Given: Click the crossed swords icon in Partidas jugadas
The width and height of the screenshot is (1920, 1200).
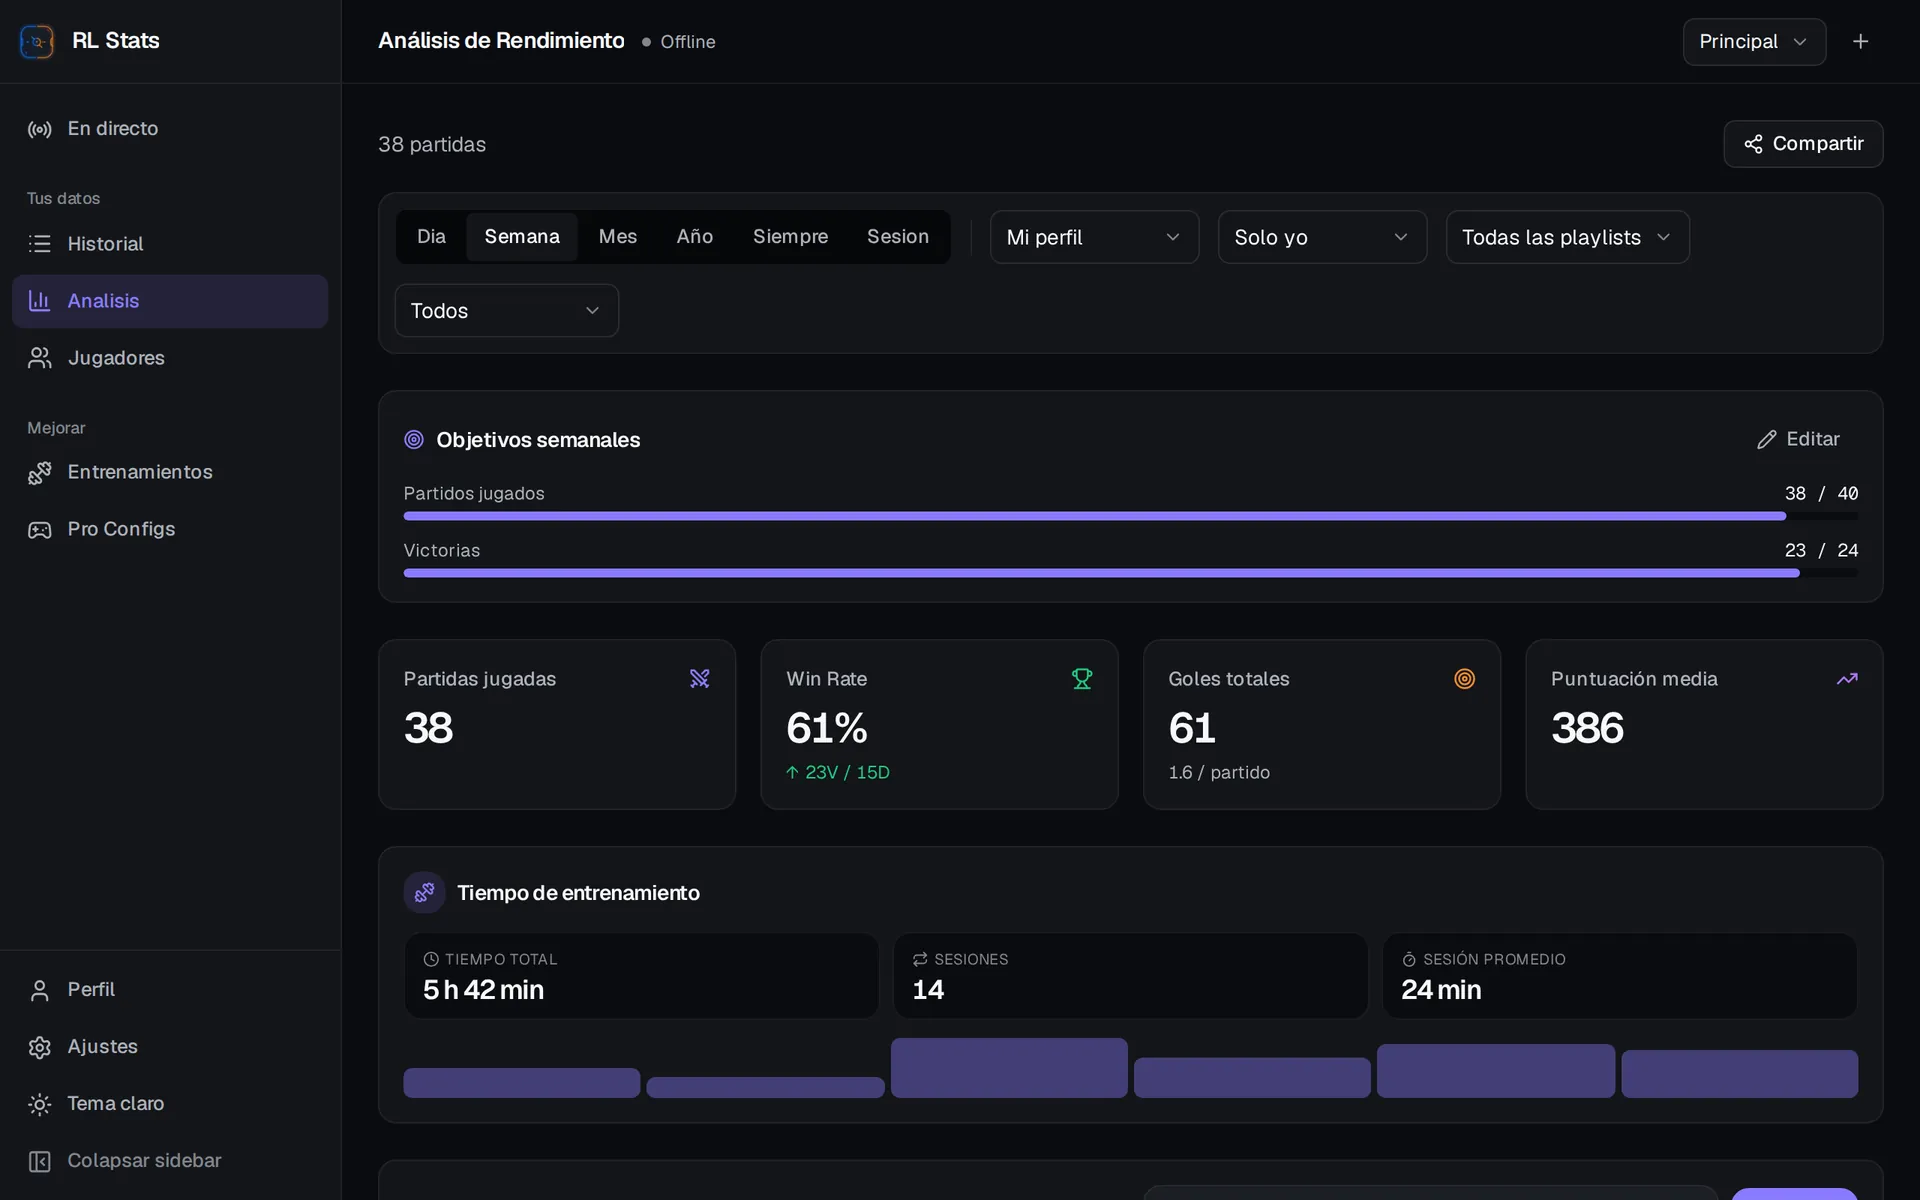Looking at the screenshot, I should (x=700, y=679).
